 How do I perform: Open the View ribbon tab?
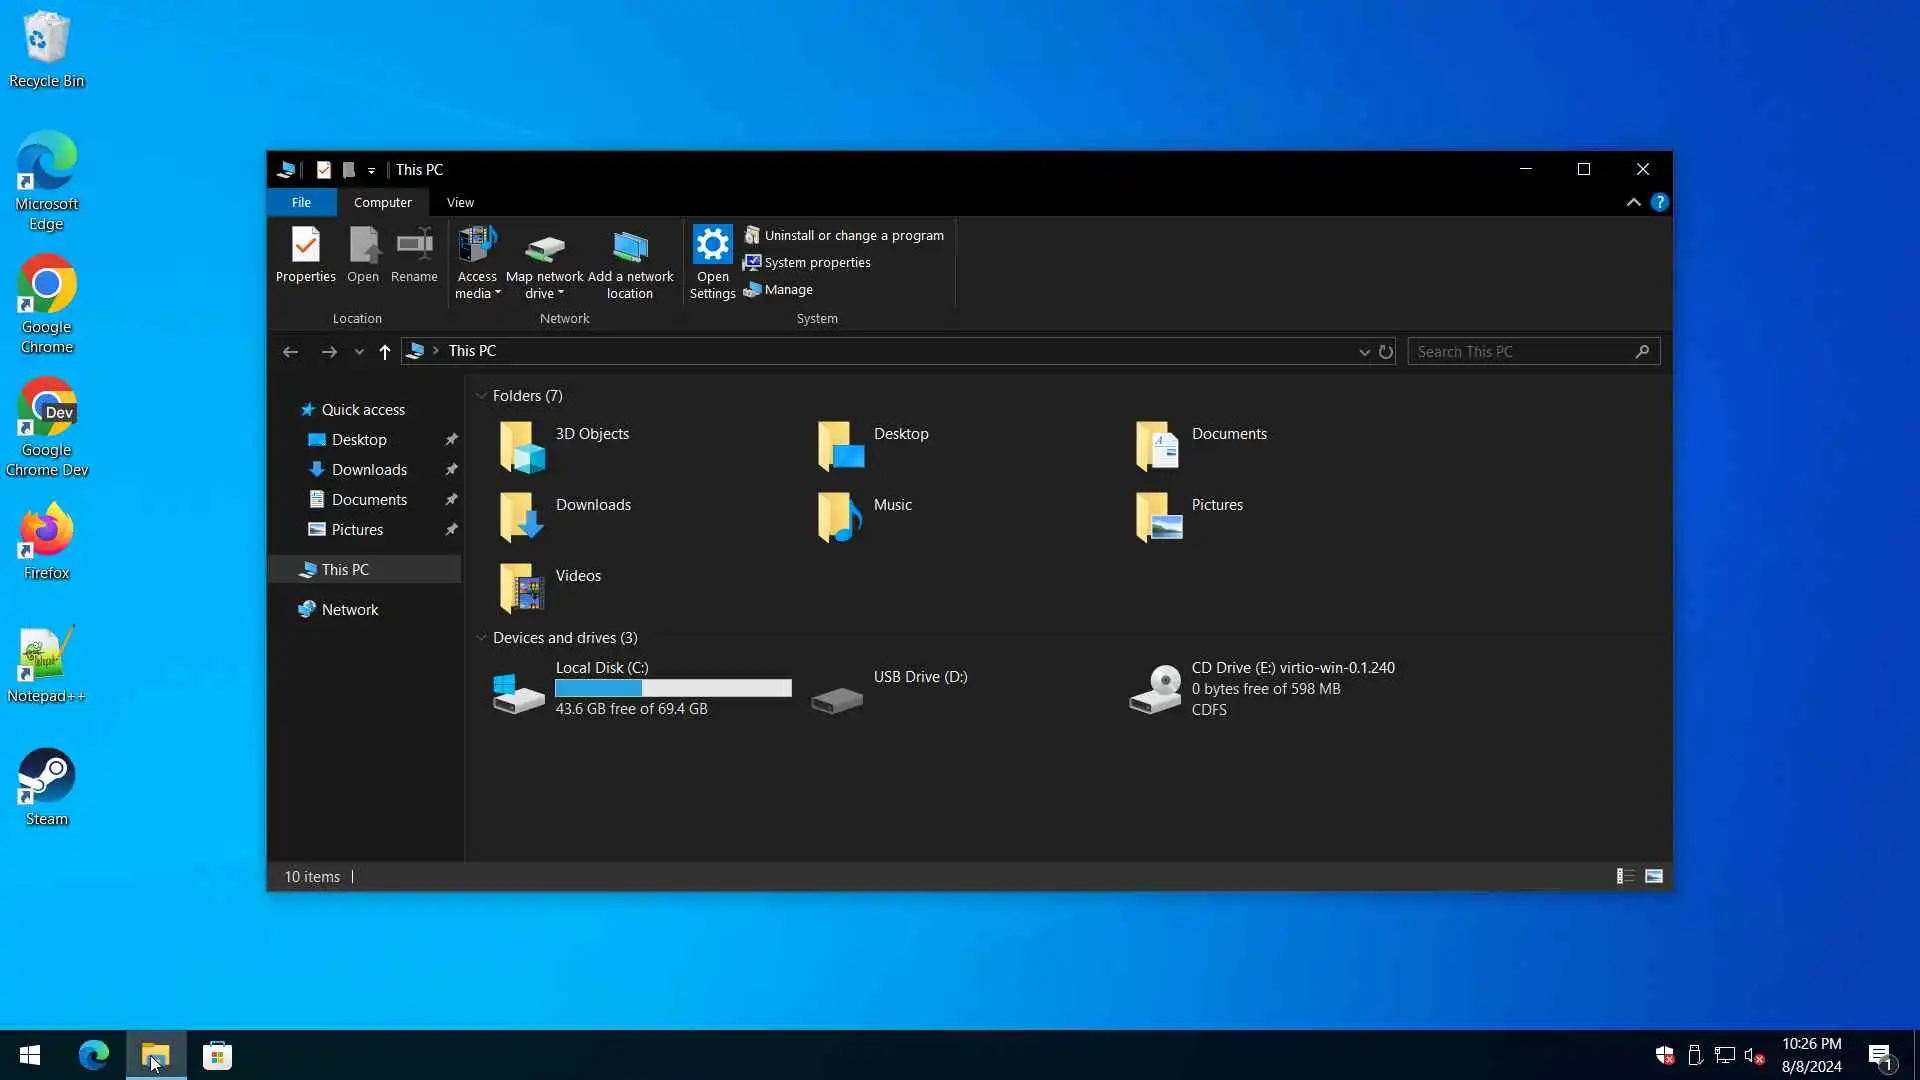[460, 203]
